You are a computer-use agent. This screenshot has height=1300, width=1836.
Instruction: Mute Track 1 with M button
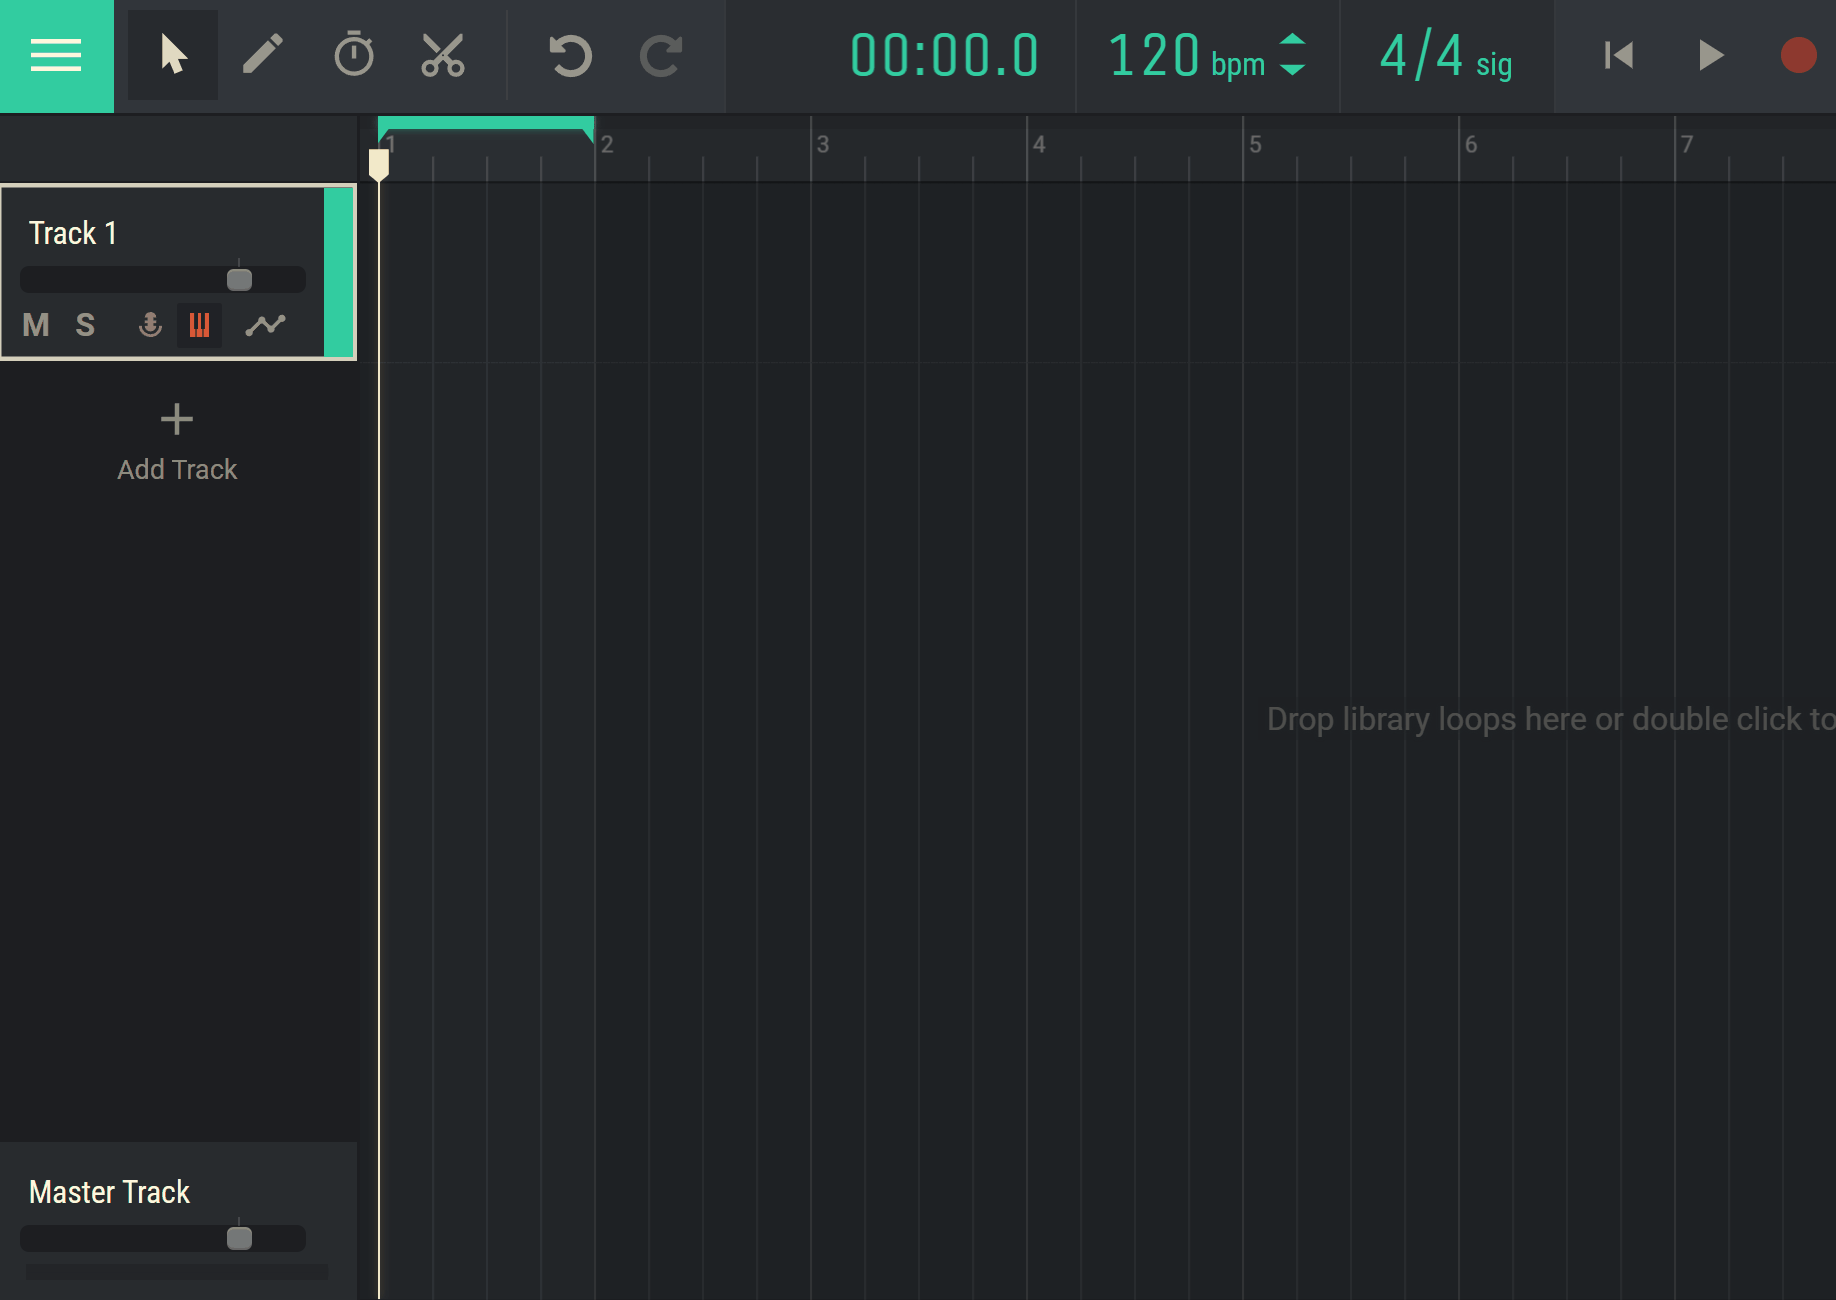point(36,325)
